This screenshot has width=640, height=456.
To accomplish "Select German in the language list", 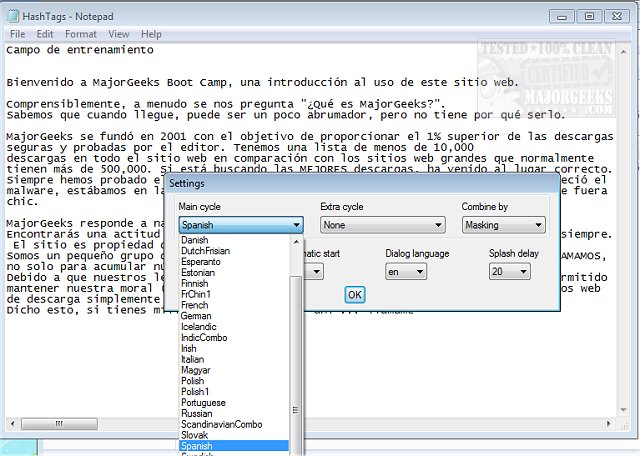I will pos(234,316).
